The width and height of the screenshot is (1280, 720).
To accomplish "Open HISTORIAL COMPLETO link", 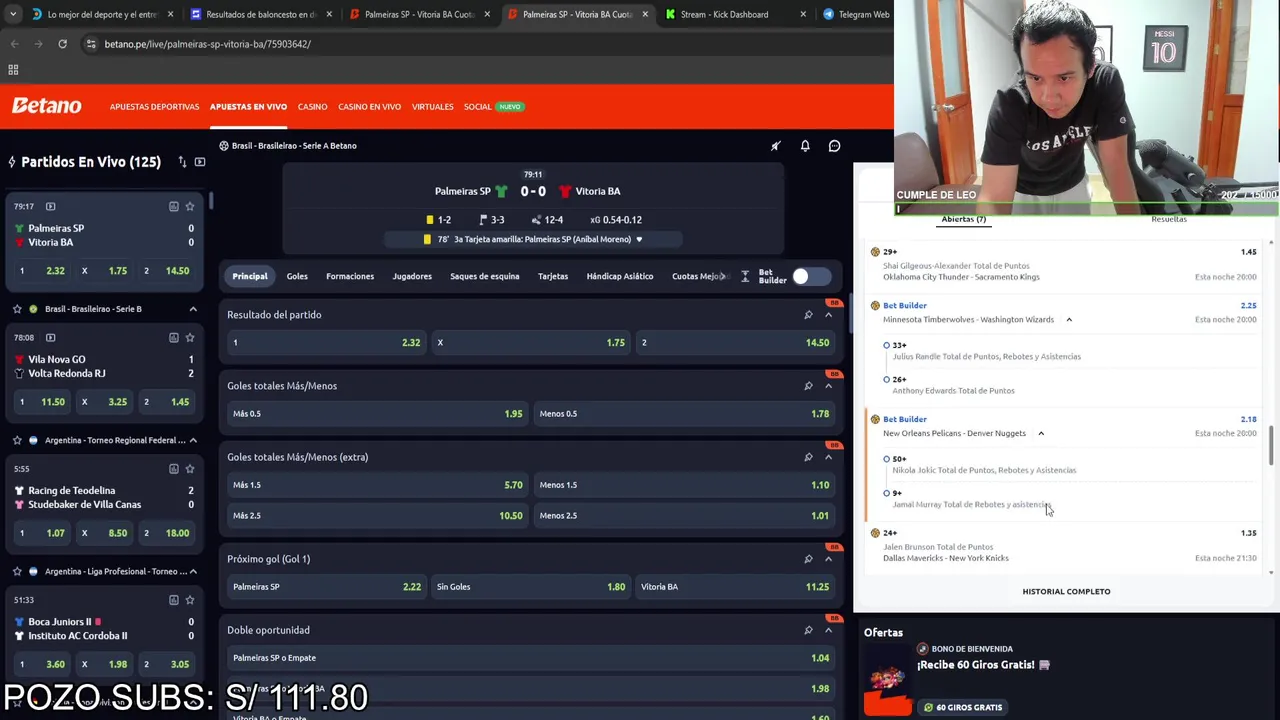I will (1066, 591).
